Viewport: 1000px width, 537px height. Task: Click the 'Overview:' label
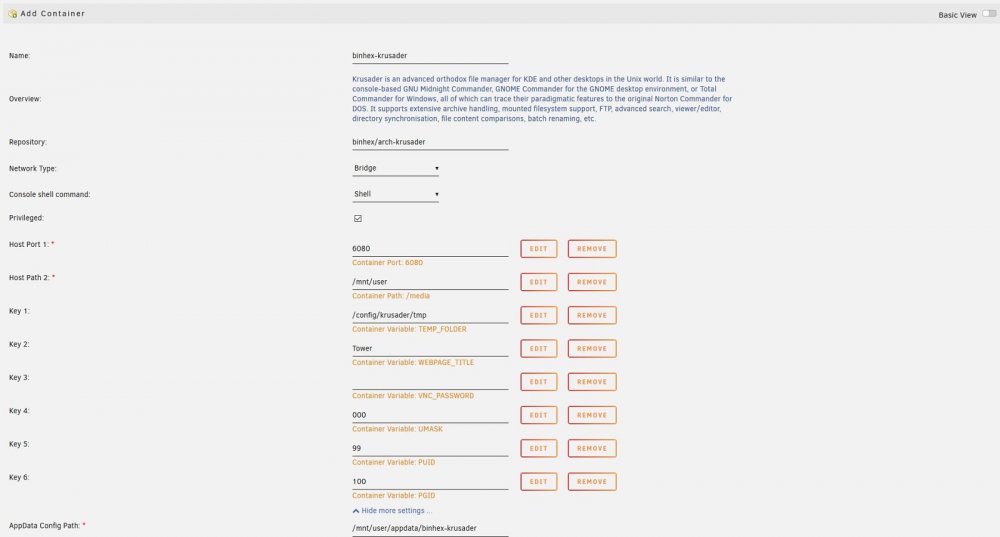[x=25, y=99]
